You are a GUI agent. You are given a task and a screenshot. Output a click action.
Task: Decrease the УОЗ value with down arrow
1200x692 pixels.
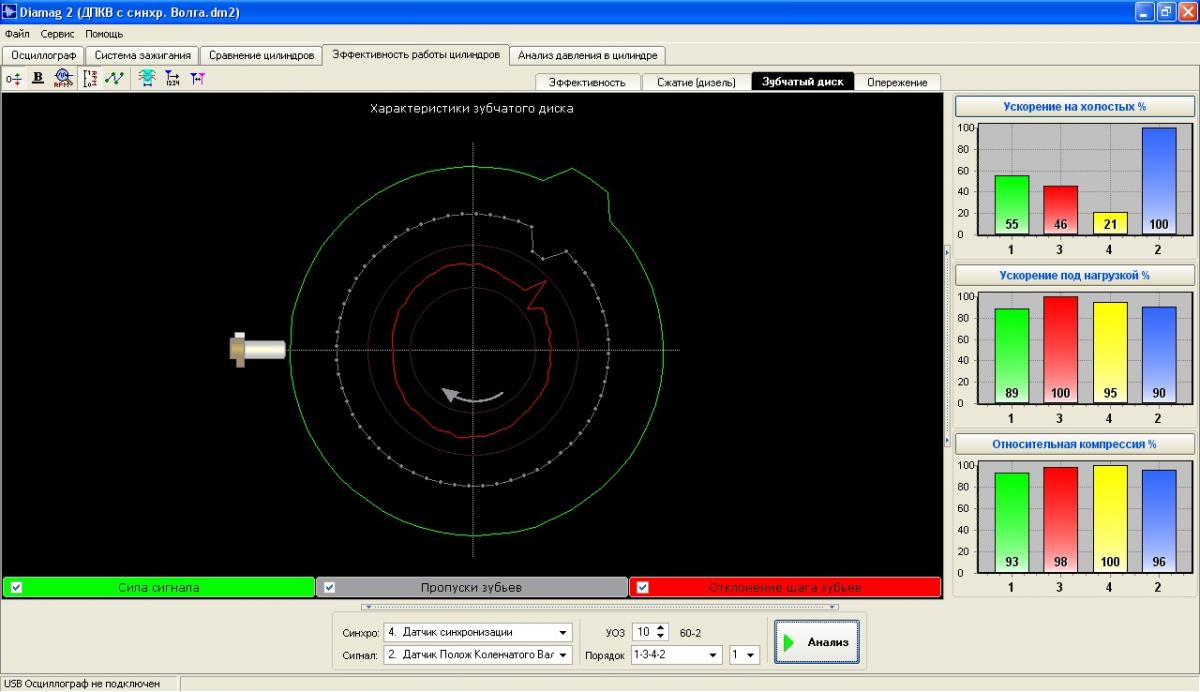pos(661,636)
